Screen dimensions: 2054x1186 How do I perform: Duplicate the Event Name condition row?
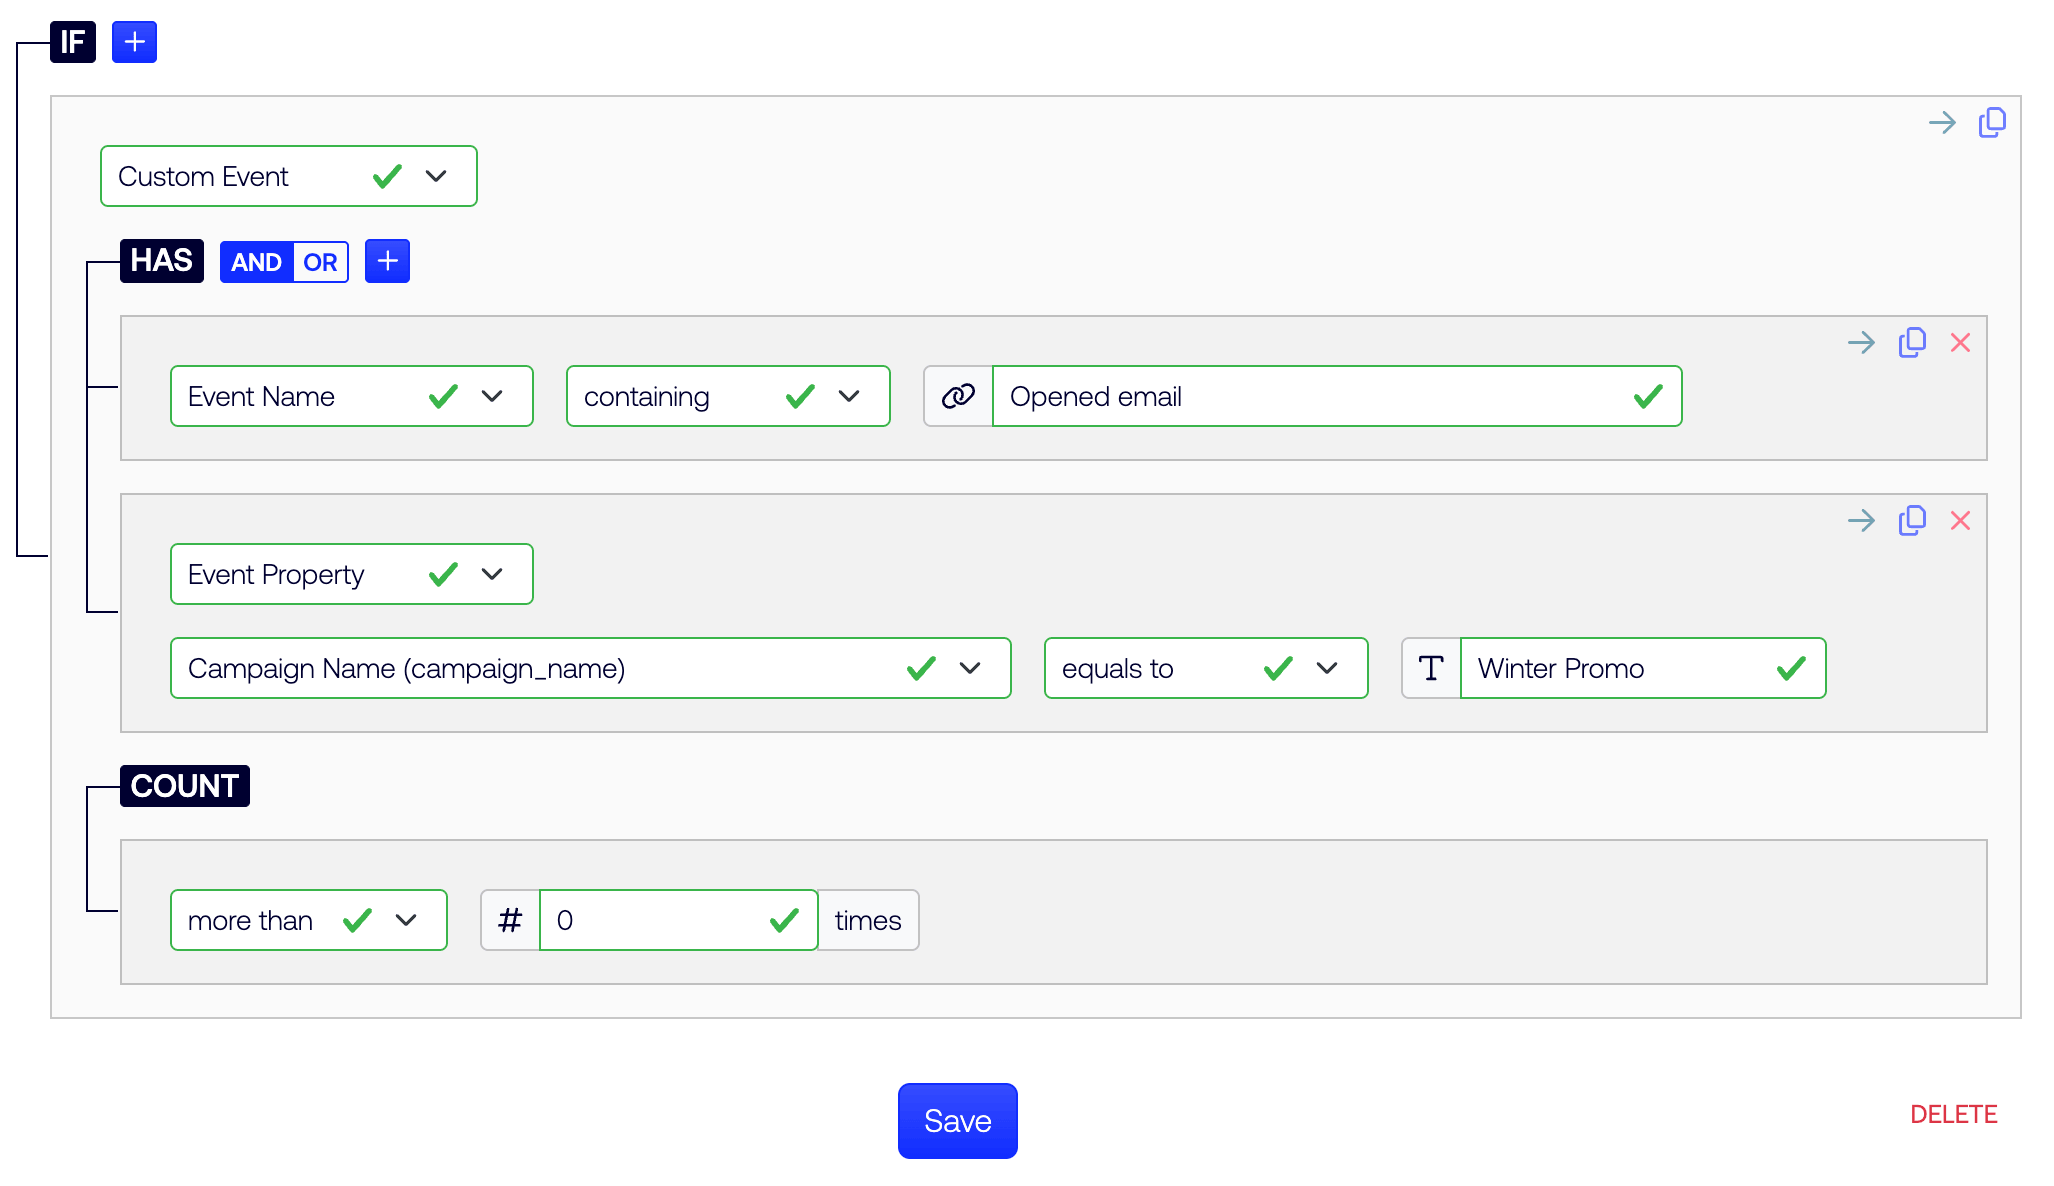pos(1912,343)
